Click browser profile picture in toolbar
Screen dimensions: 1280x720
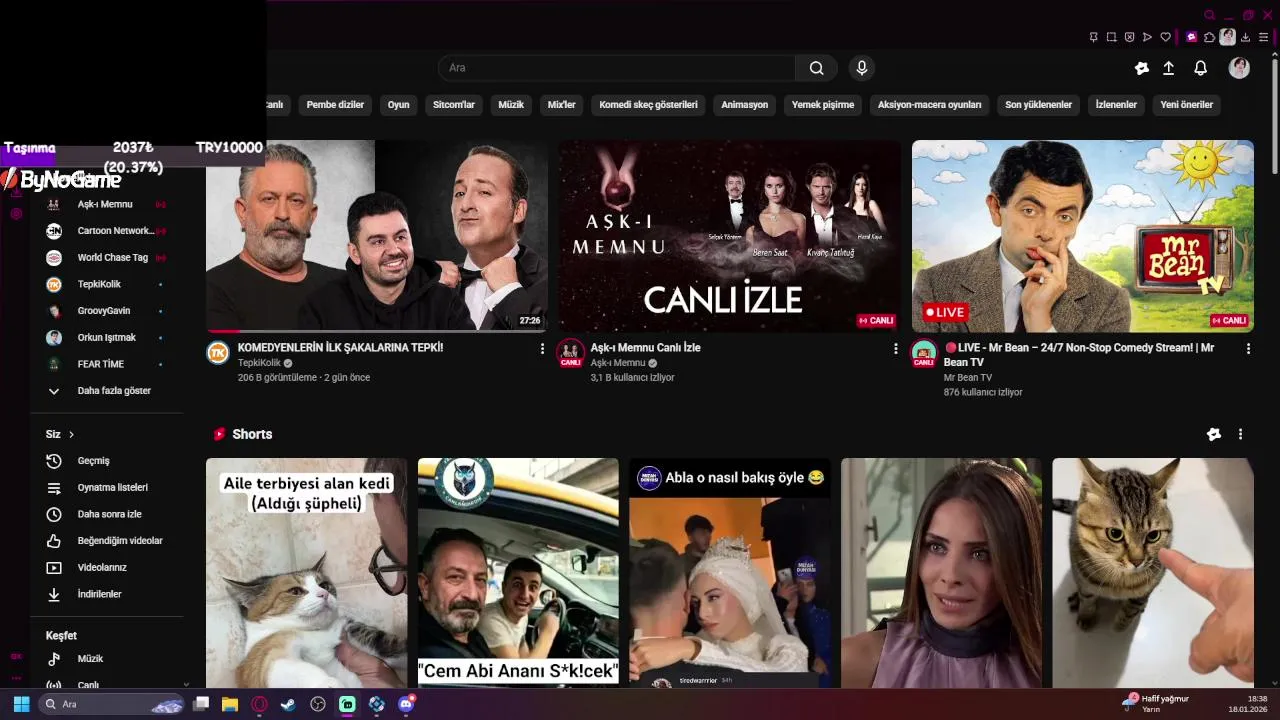coord(1227,37)
